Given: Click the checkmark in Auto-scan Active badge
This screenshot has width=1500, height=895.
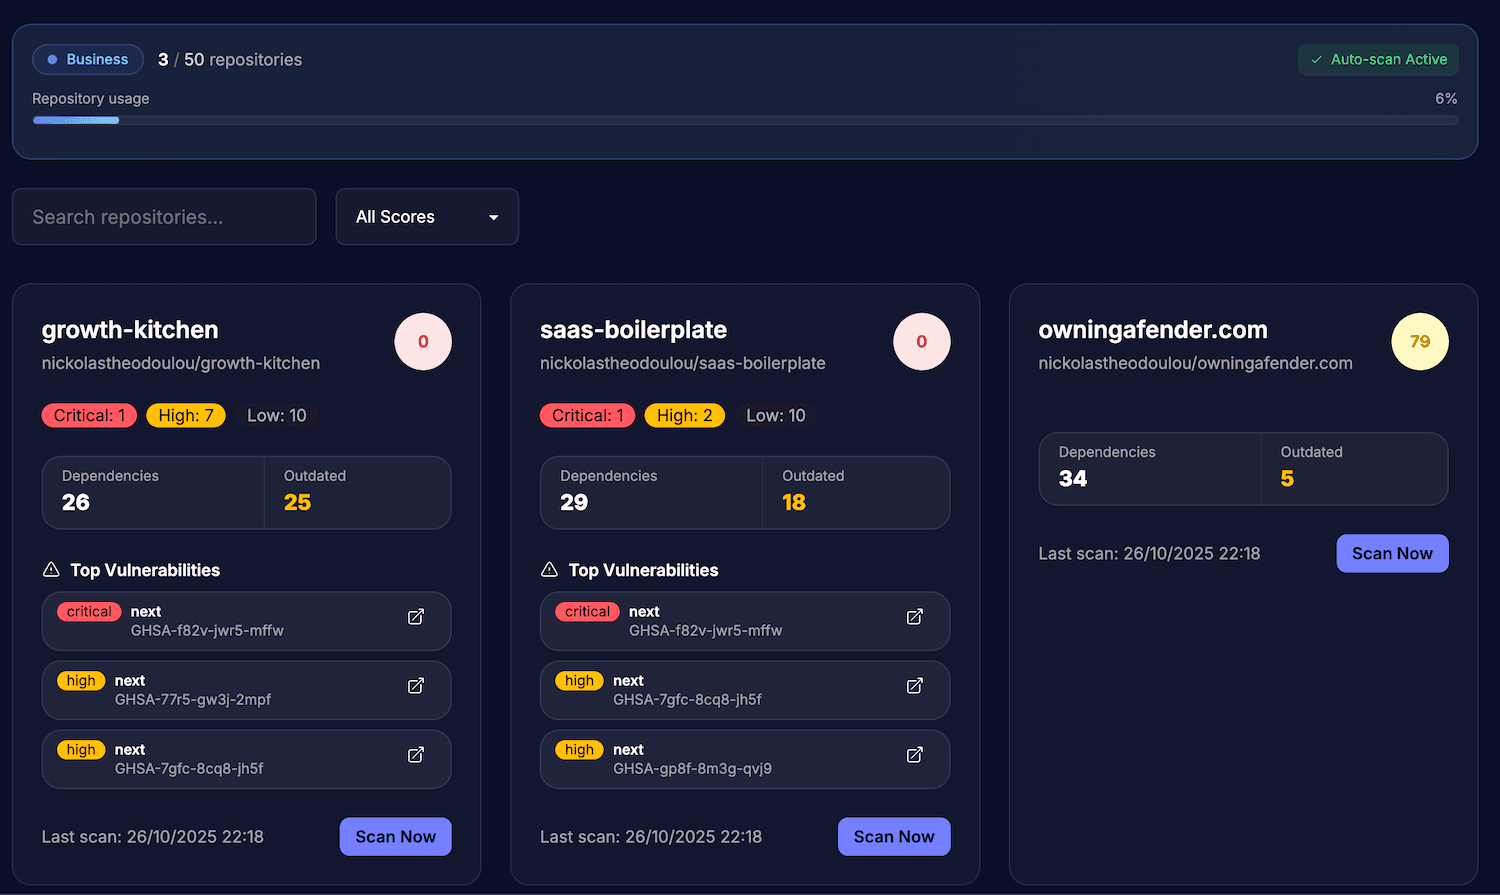Looking at the screenshot, I should click(1317, 59).
